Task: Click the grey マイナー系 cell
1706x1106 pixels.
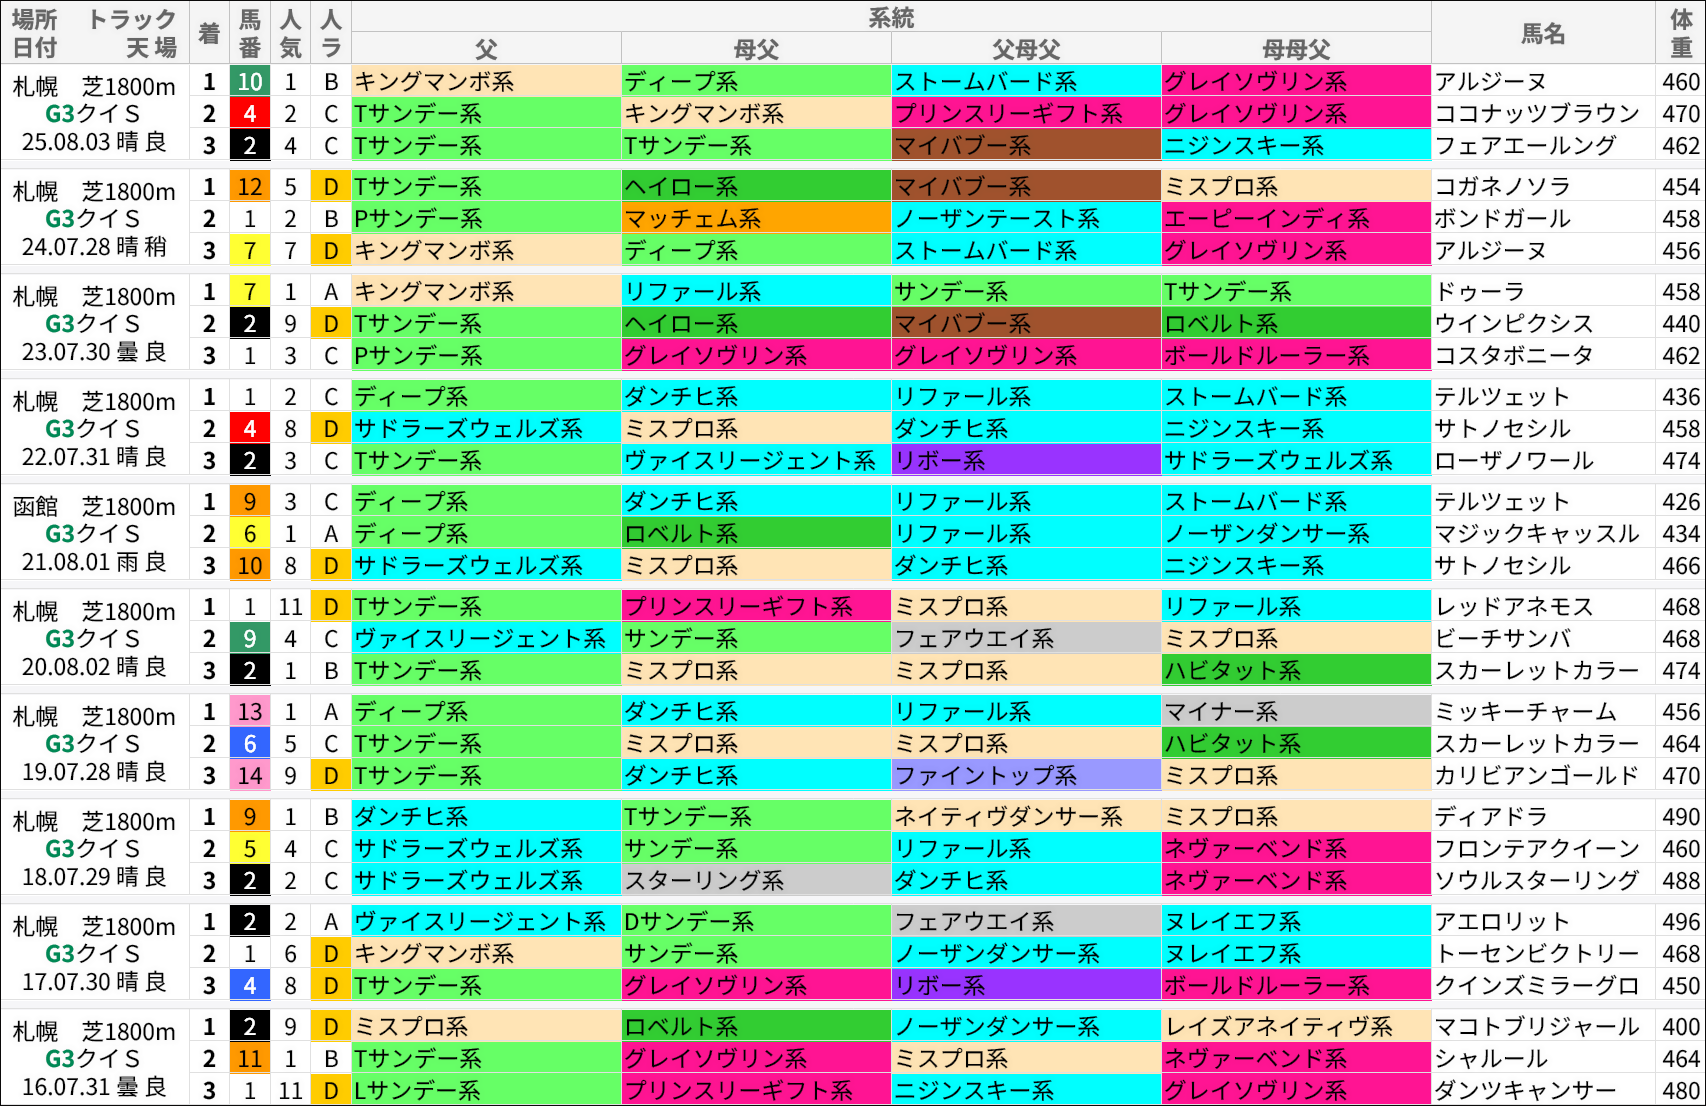Action: point(1296,712)
